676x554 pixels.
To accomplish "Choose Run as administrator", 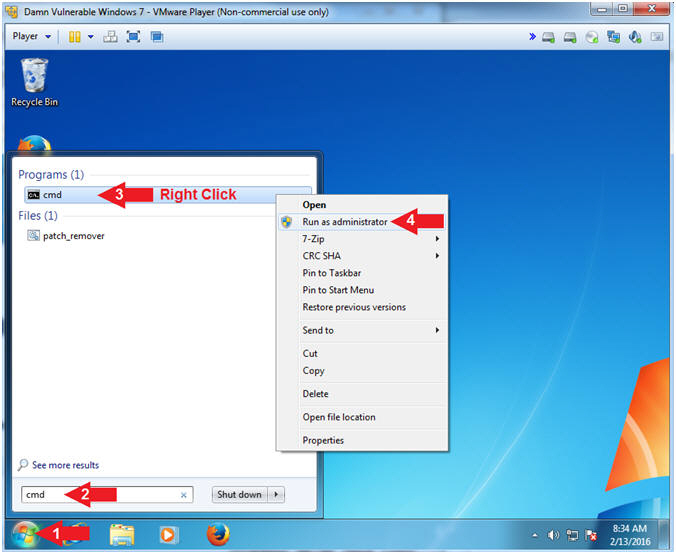I will (x=362, y=222).
